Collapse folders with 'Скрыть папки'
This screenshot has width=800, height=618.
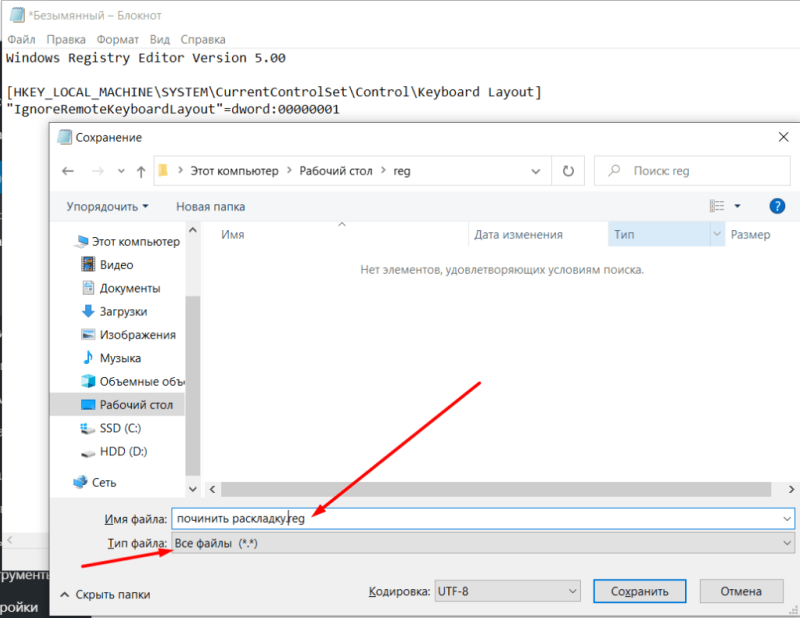pyautogui.click(x=106, y=595)
